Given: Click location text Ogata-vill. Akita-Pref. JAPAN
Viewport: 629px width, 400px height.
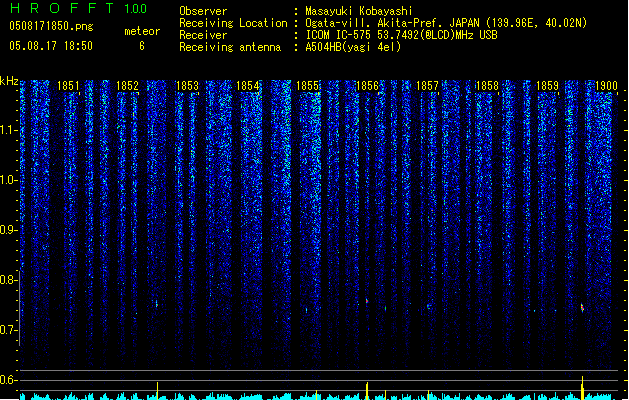Looking at the screenshot, I should tap(392, 23).
